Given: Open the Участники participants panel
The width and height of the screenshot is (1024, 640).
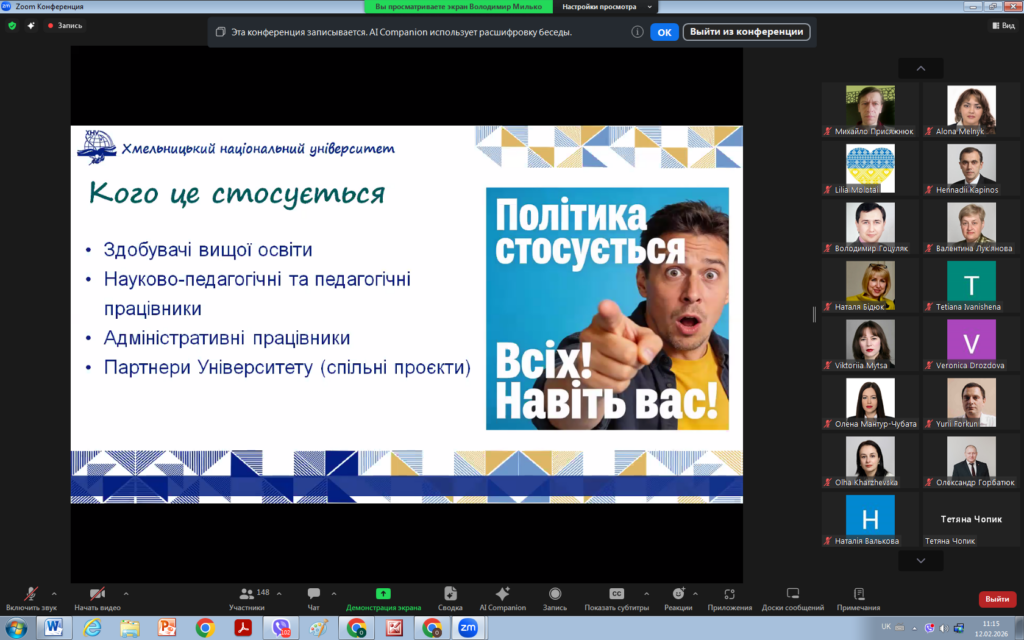Looking at the screenshot, I should pos(246,594).
